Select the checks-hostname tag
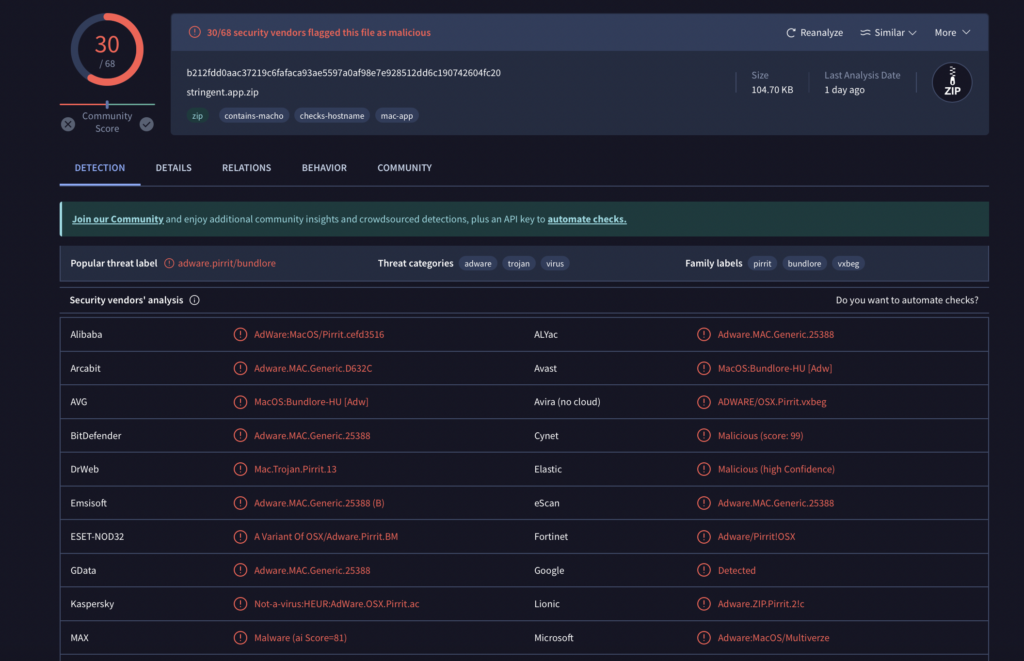The image size is (1024, 661). click(x=332, y=116)
